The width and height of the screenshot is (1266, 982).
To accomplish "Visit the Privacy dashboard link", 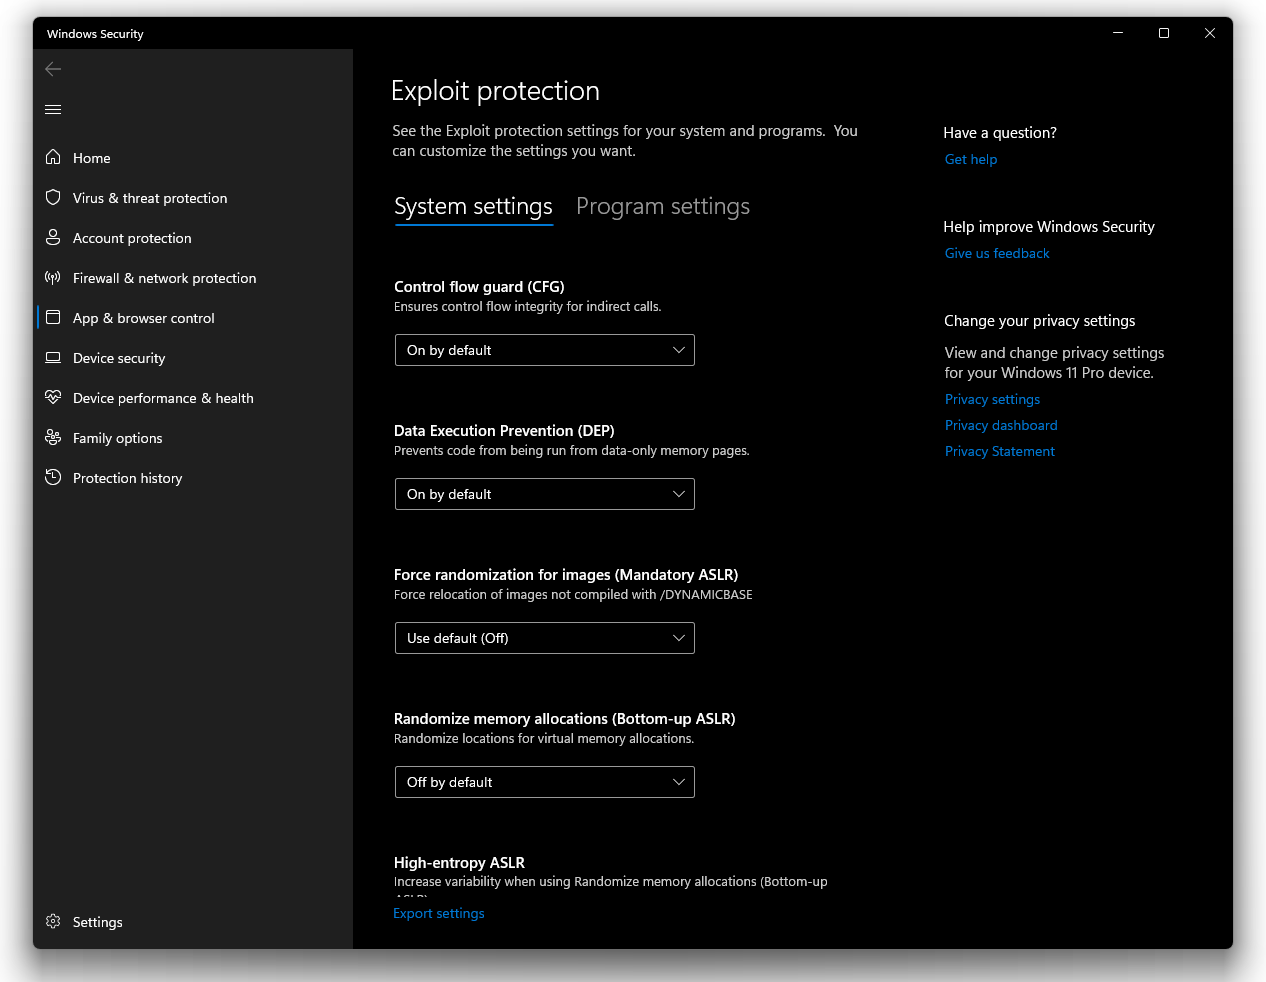I will (1001, 424).
